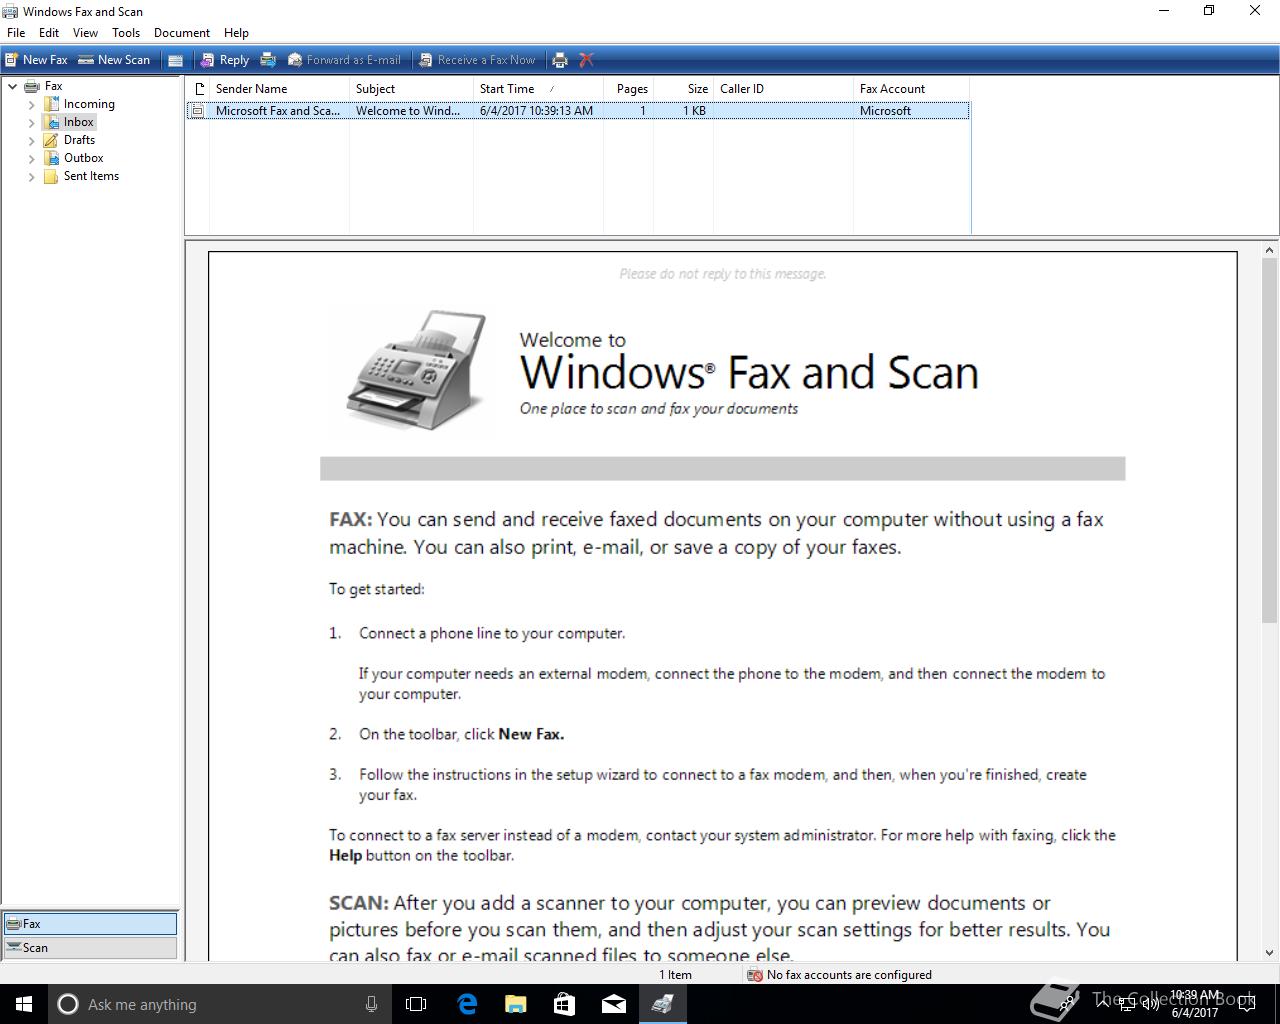
Task: Click the Windows Fax and Scan taskbar icon
Action: click(662, 1004)
